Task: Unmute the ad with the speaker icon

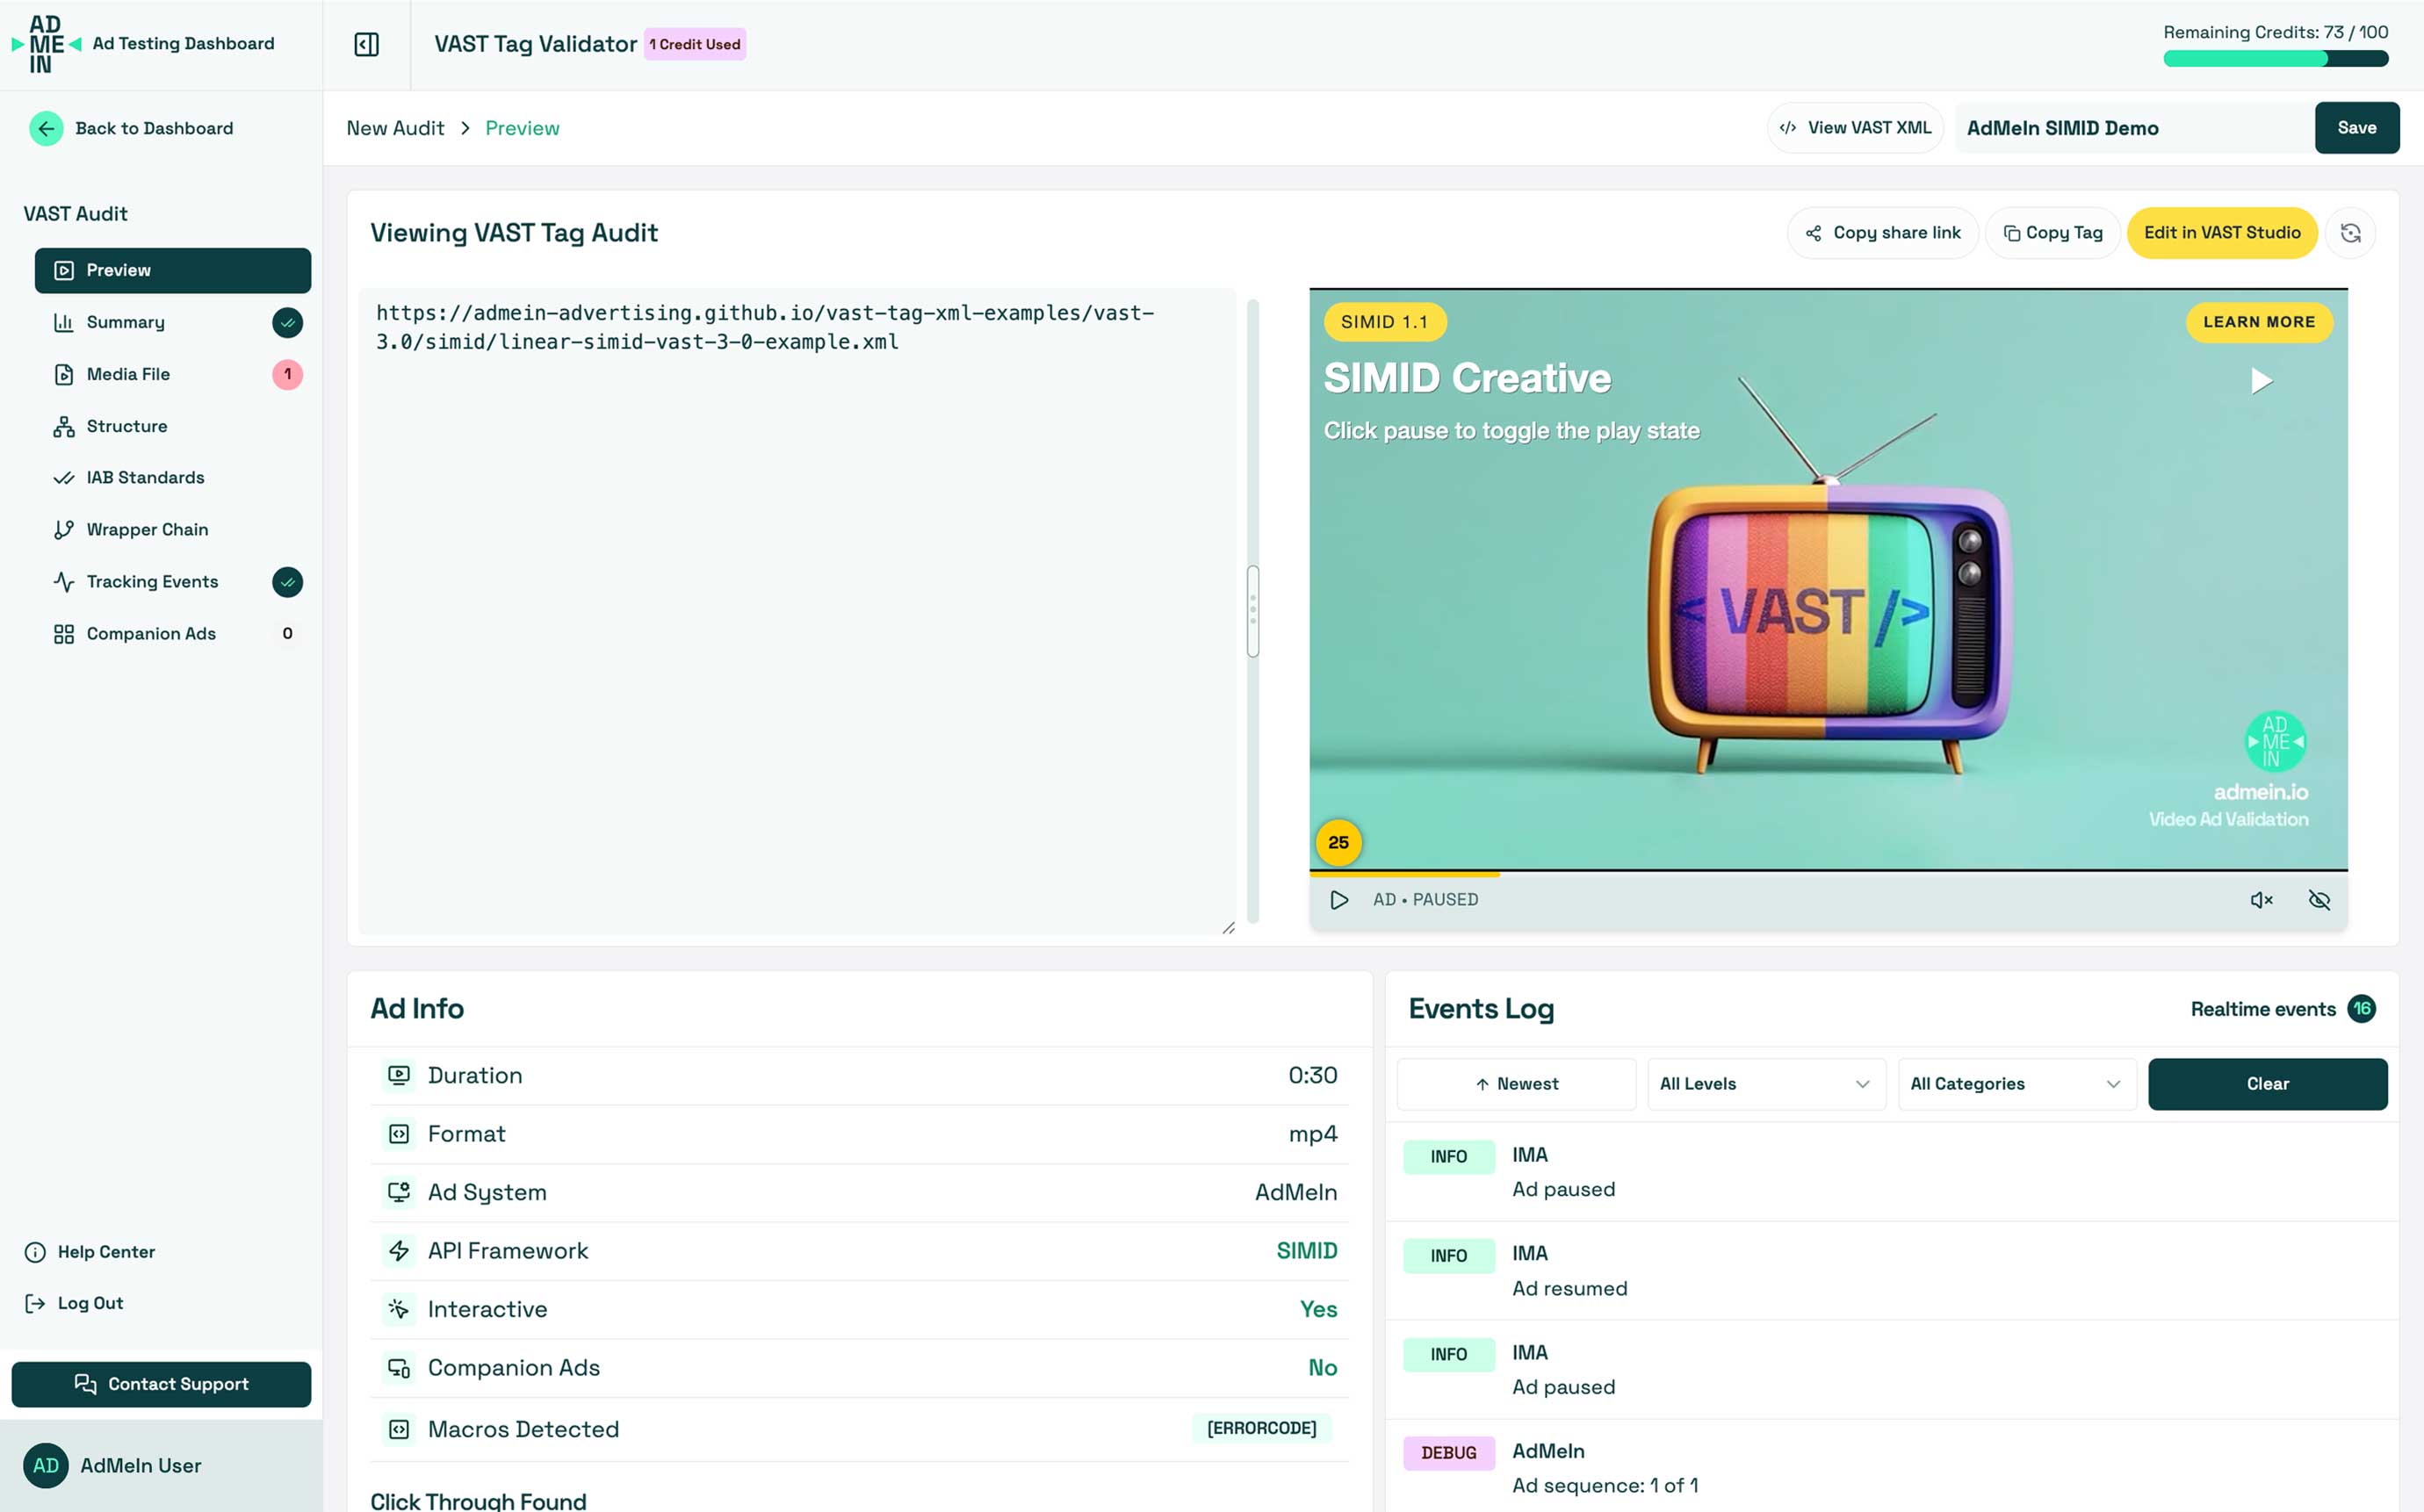Action: [x=2261, y=900]
